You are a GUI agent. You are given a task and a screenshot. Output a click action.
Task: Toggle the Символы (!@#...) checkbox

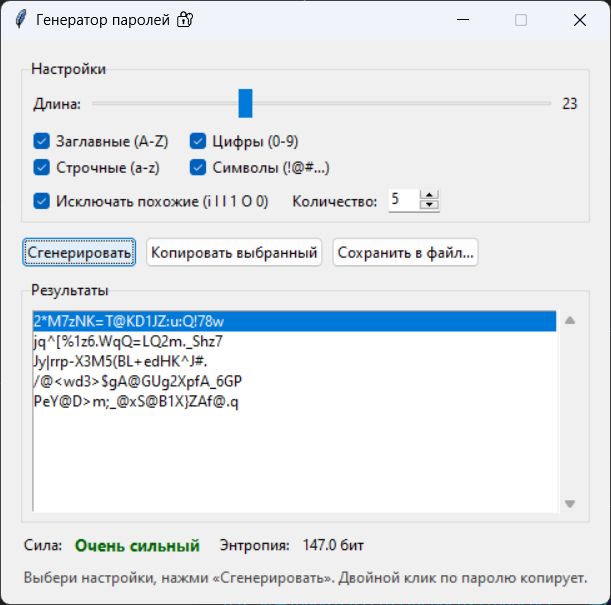198,167
